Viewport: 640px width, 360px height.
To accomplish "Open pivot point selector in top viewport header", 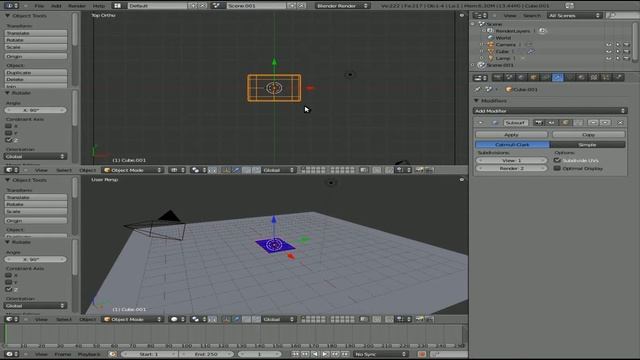I will 198,170.
